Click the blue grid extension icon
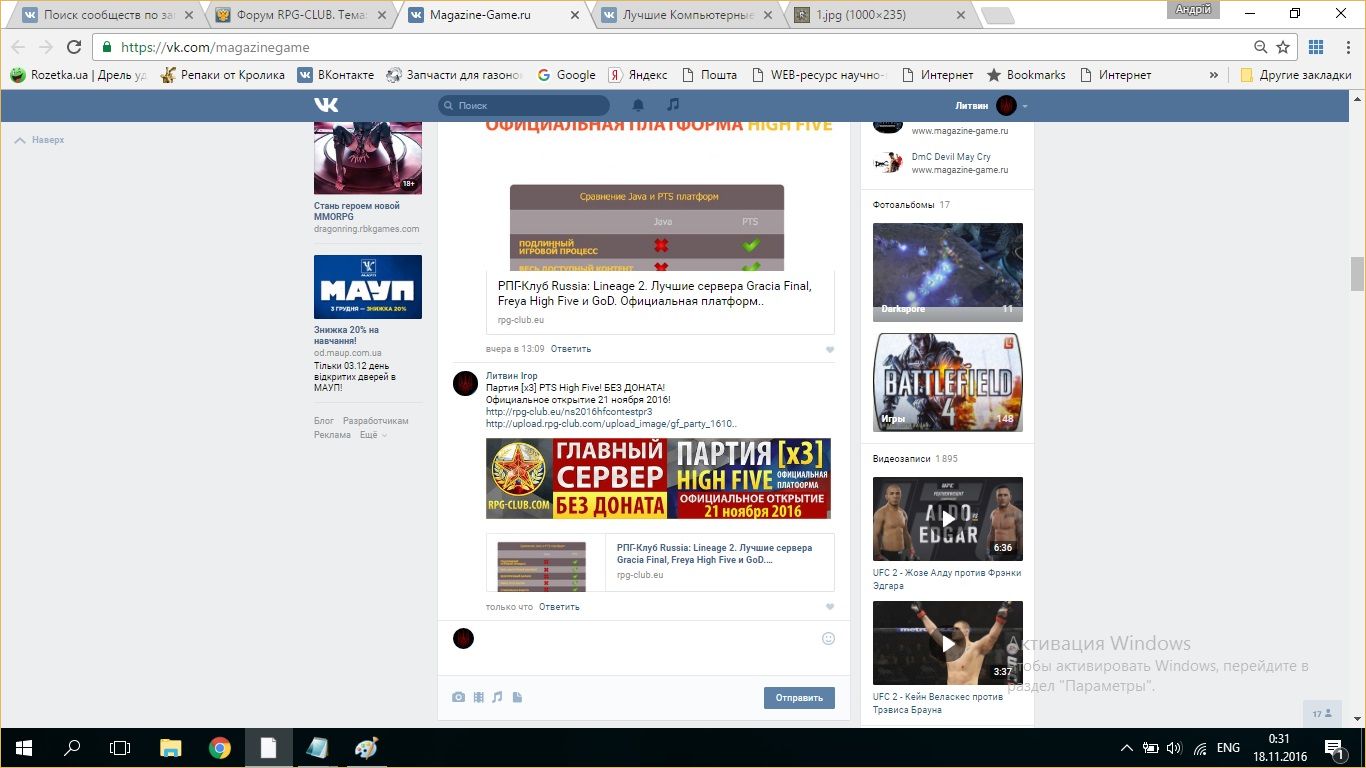1366x768 pixels. point(1316,47)
